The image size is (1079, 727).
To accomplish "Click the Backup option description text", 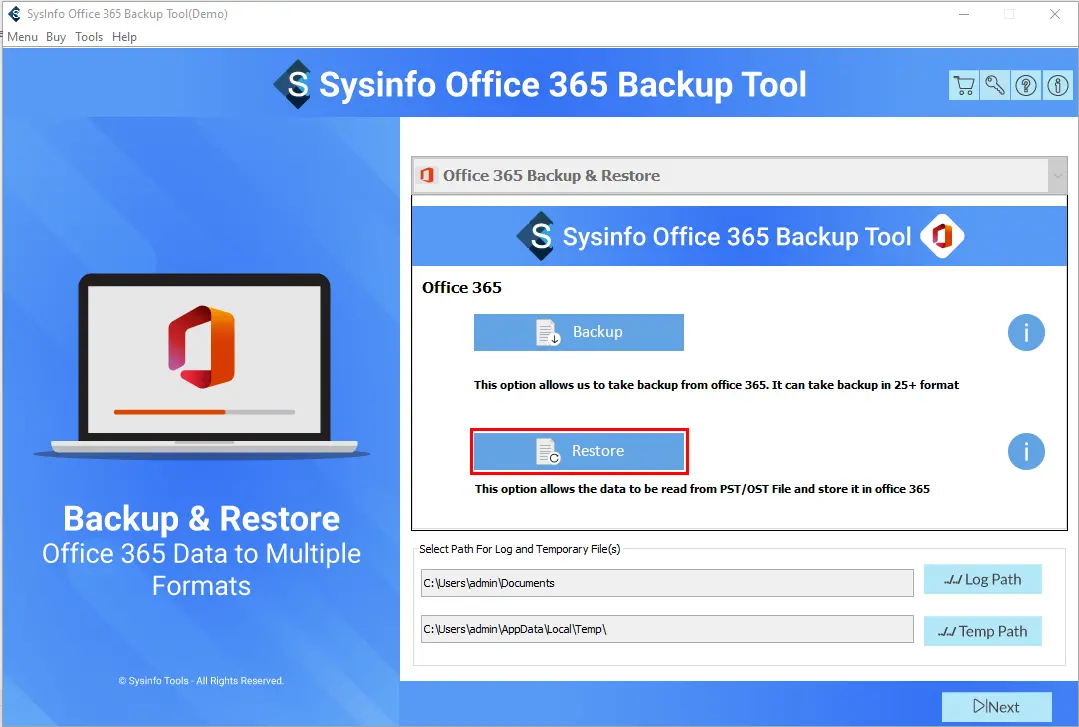I will (716, 385).
